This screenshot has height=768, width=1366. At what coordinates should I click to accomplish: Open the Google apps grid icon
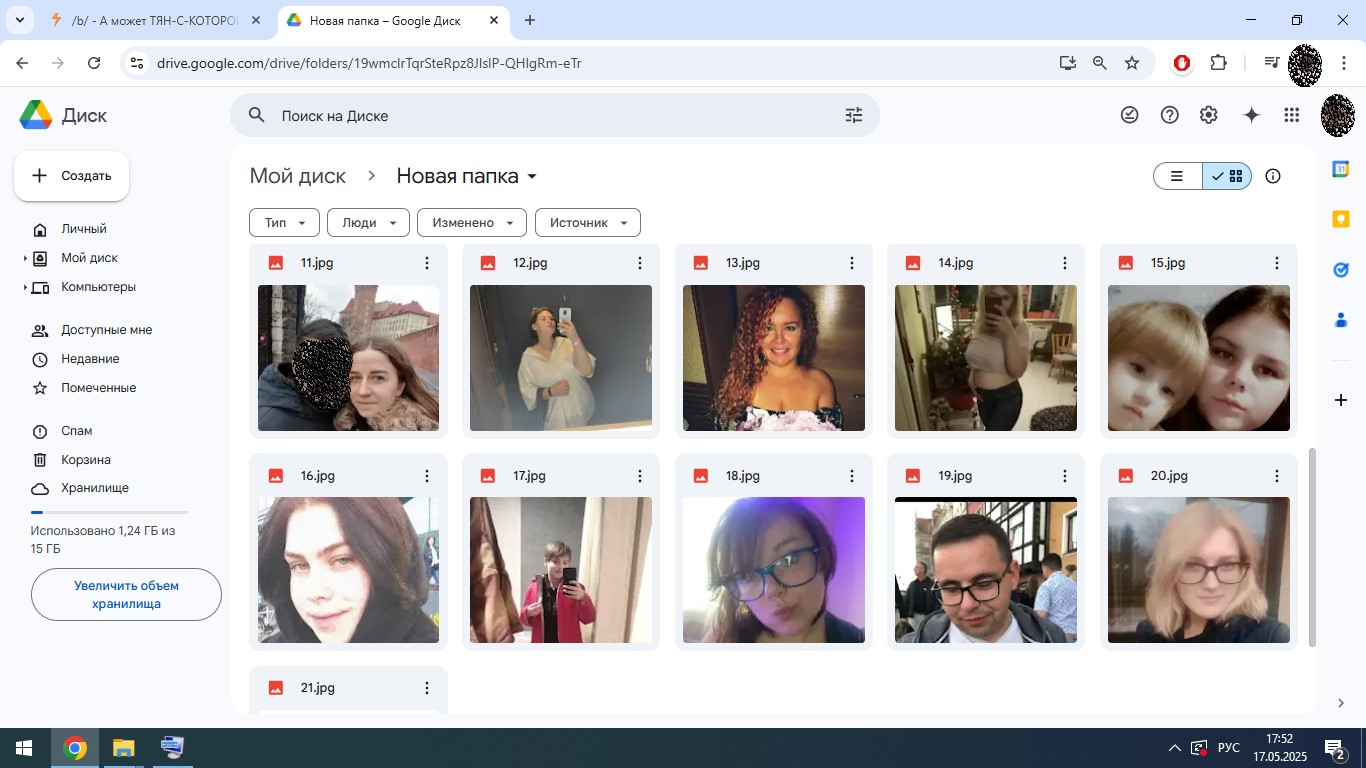pyautogui.click(x=1291, y=115)
